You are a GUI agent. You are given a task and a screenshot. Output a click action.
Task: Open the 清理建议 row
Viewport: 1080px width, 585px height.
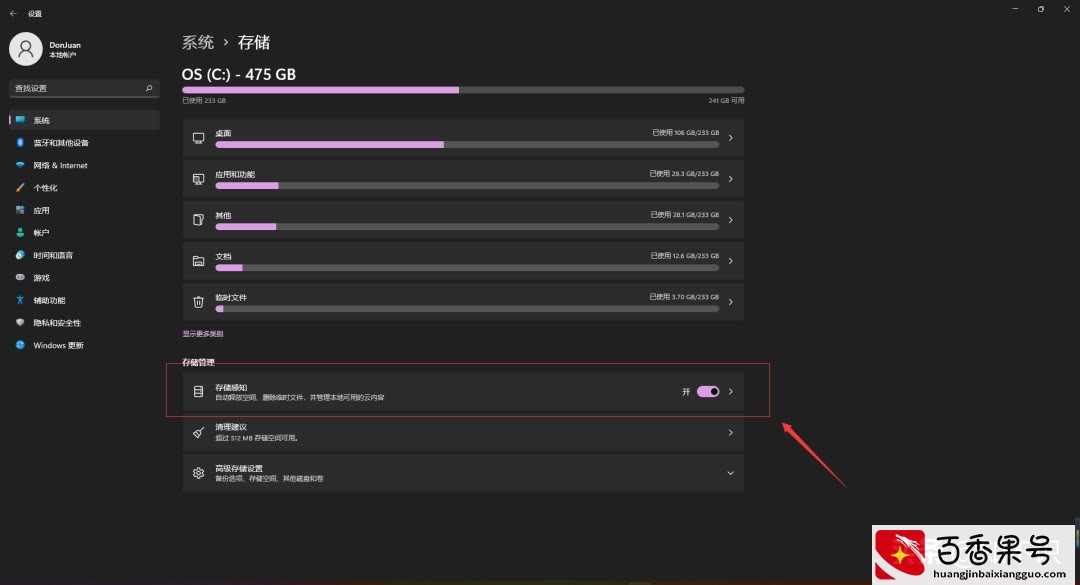pos(463,433)
